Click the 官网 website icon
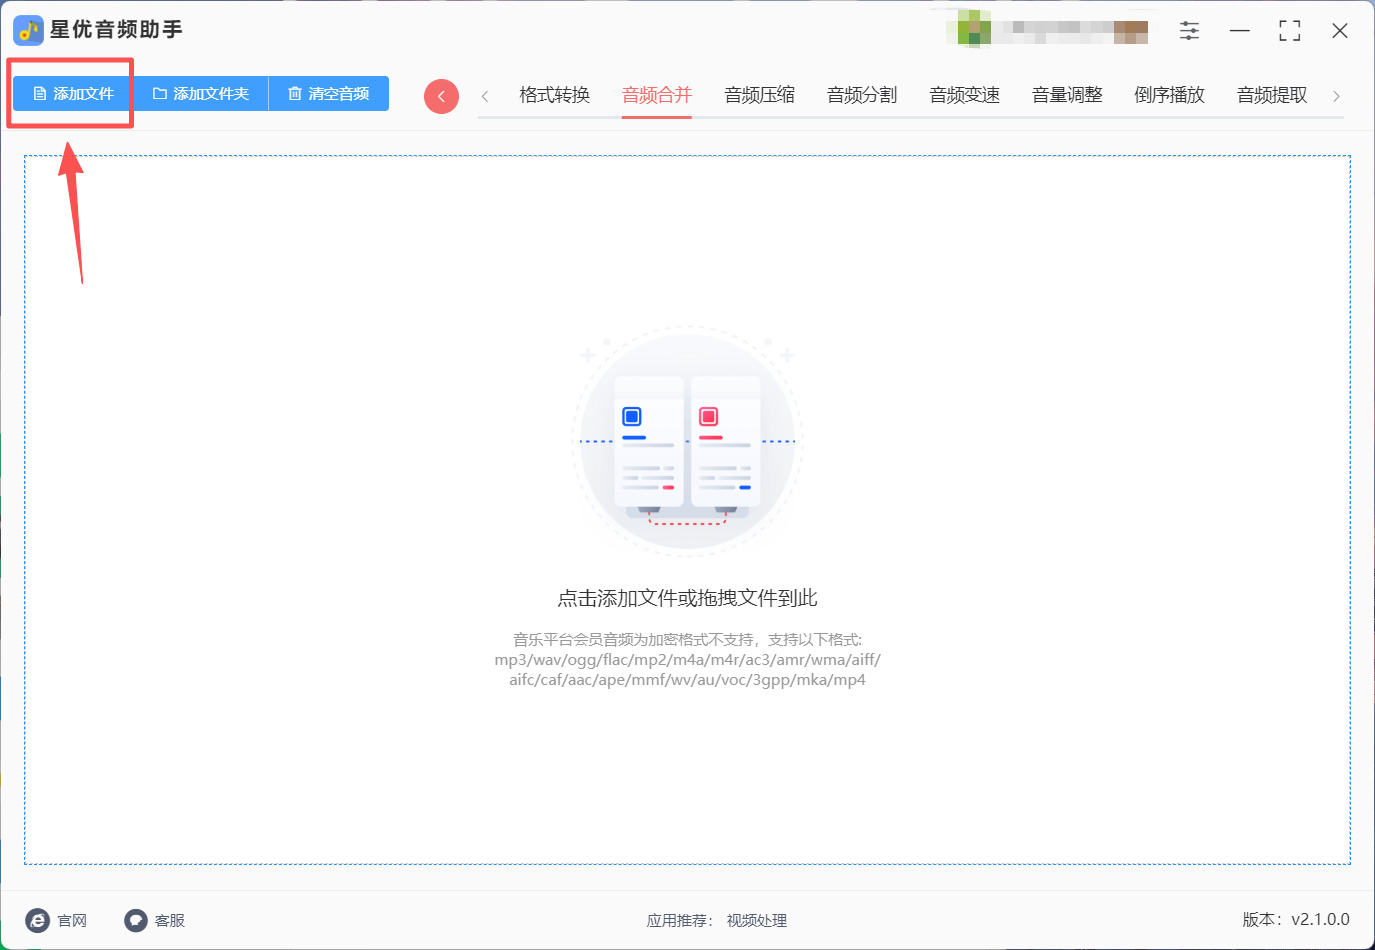The image size is (1375, 950). pos(38,920)
